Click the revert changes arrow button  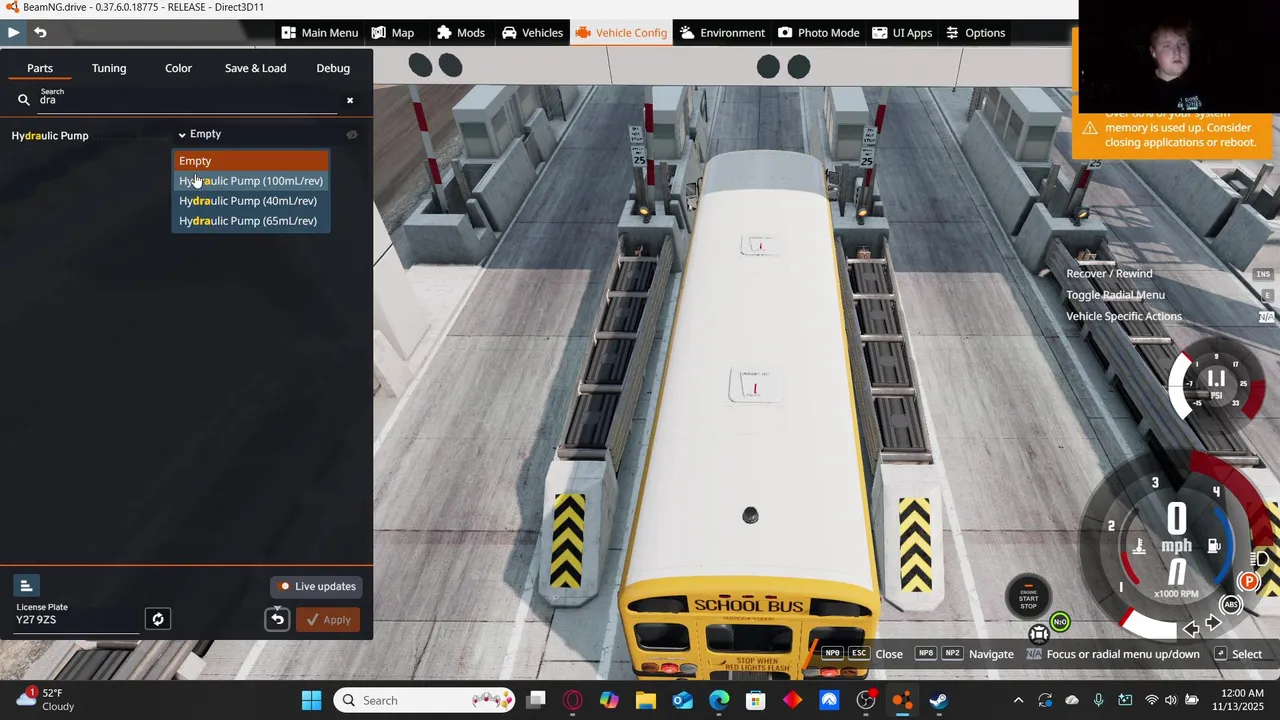pyautogui.click(x=277, y=620)
